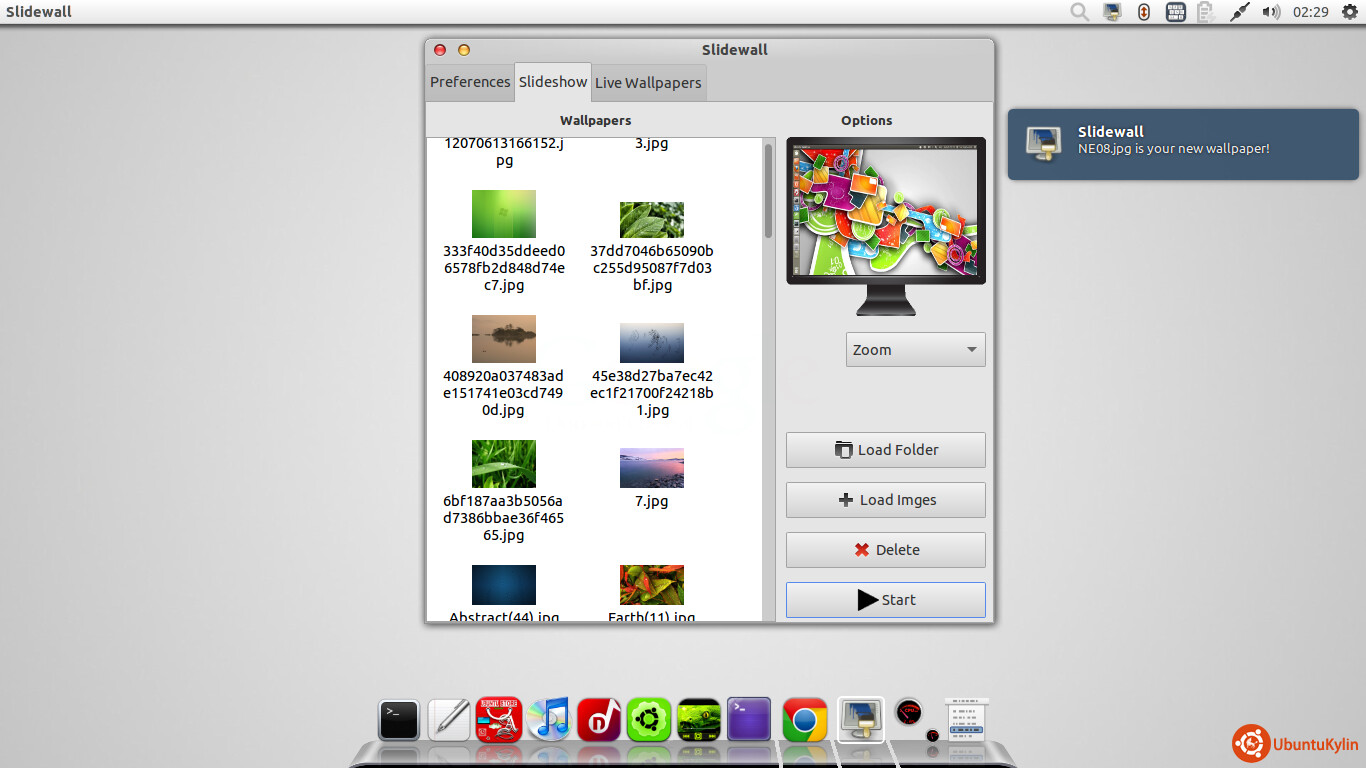1366x768 pixels.
Task: Select the 7.jpg wallpaper thumbnail
Action: click(x=651, y=468)
